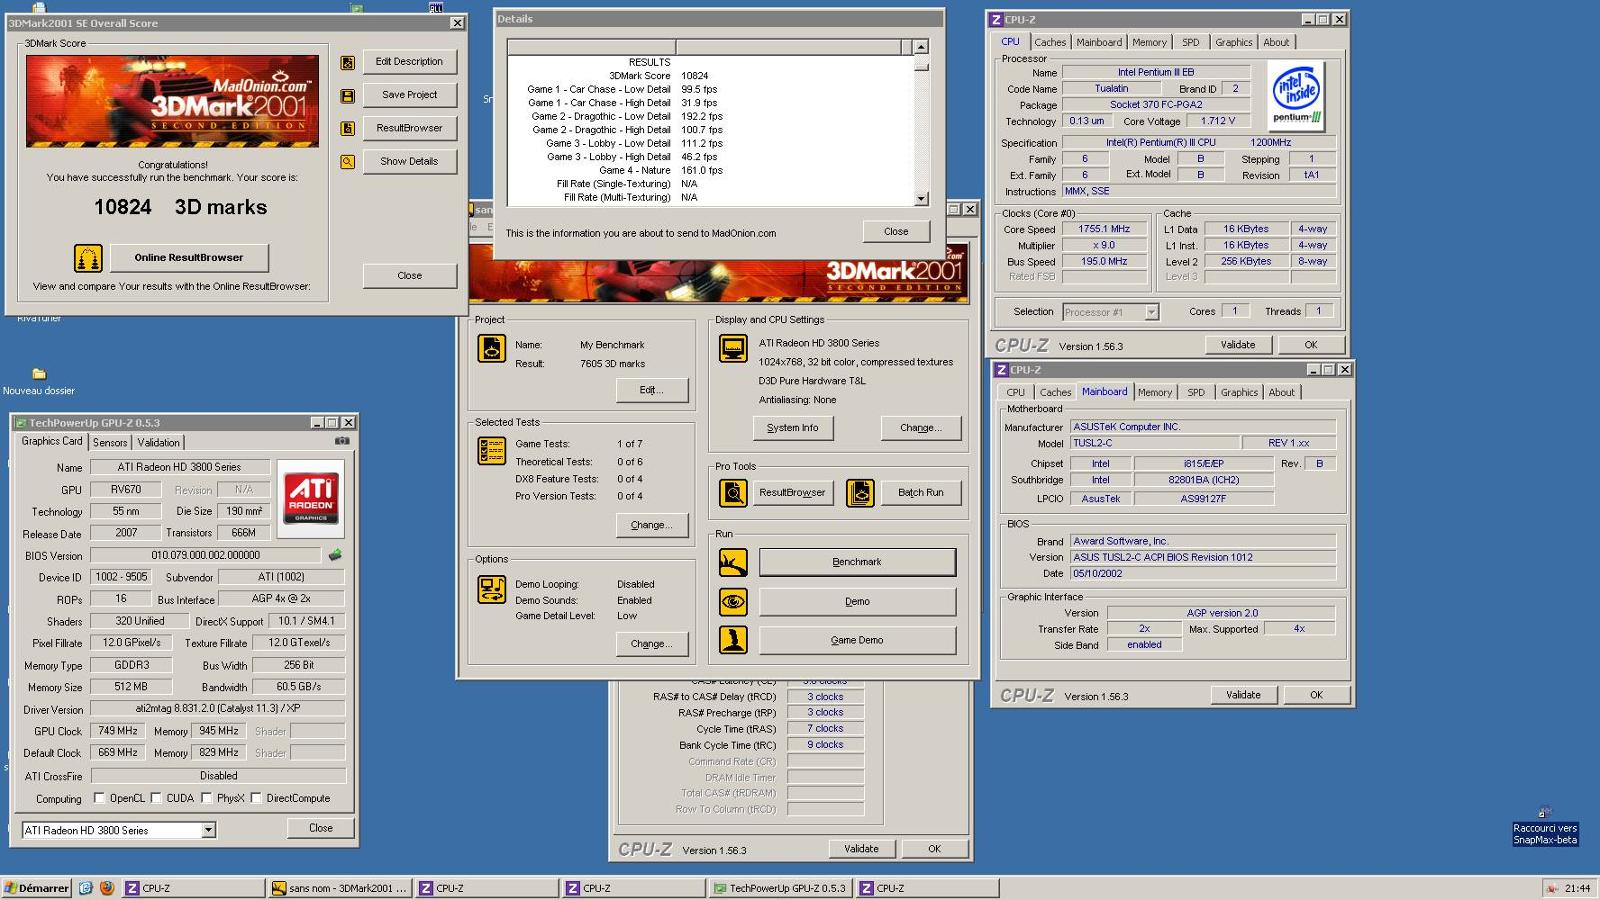Click Change button under Selected Tests

(x=651, y=525)
